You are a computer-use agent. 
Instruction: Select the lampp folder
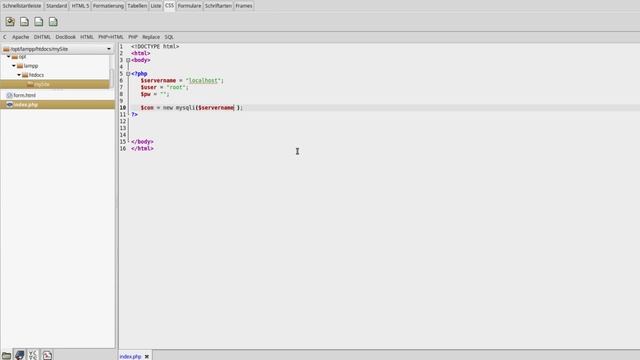(x=31, y=66)
